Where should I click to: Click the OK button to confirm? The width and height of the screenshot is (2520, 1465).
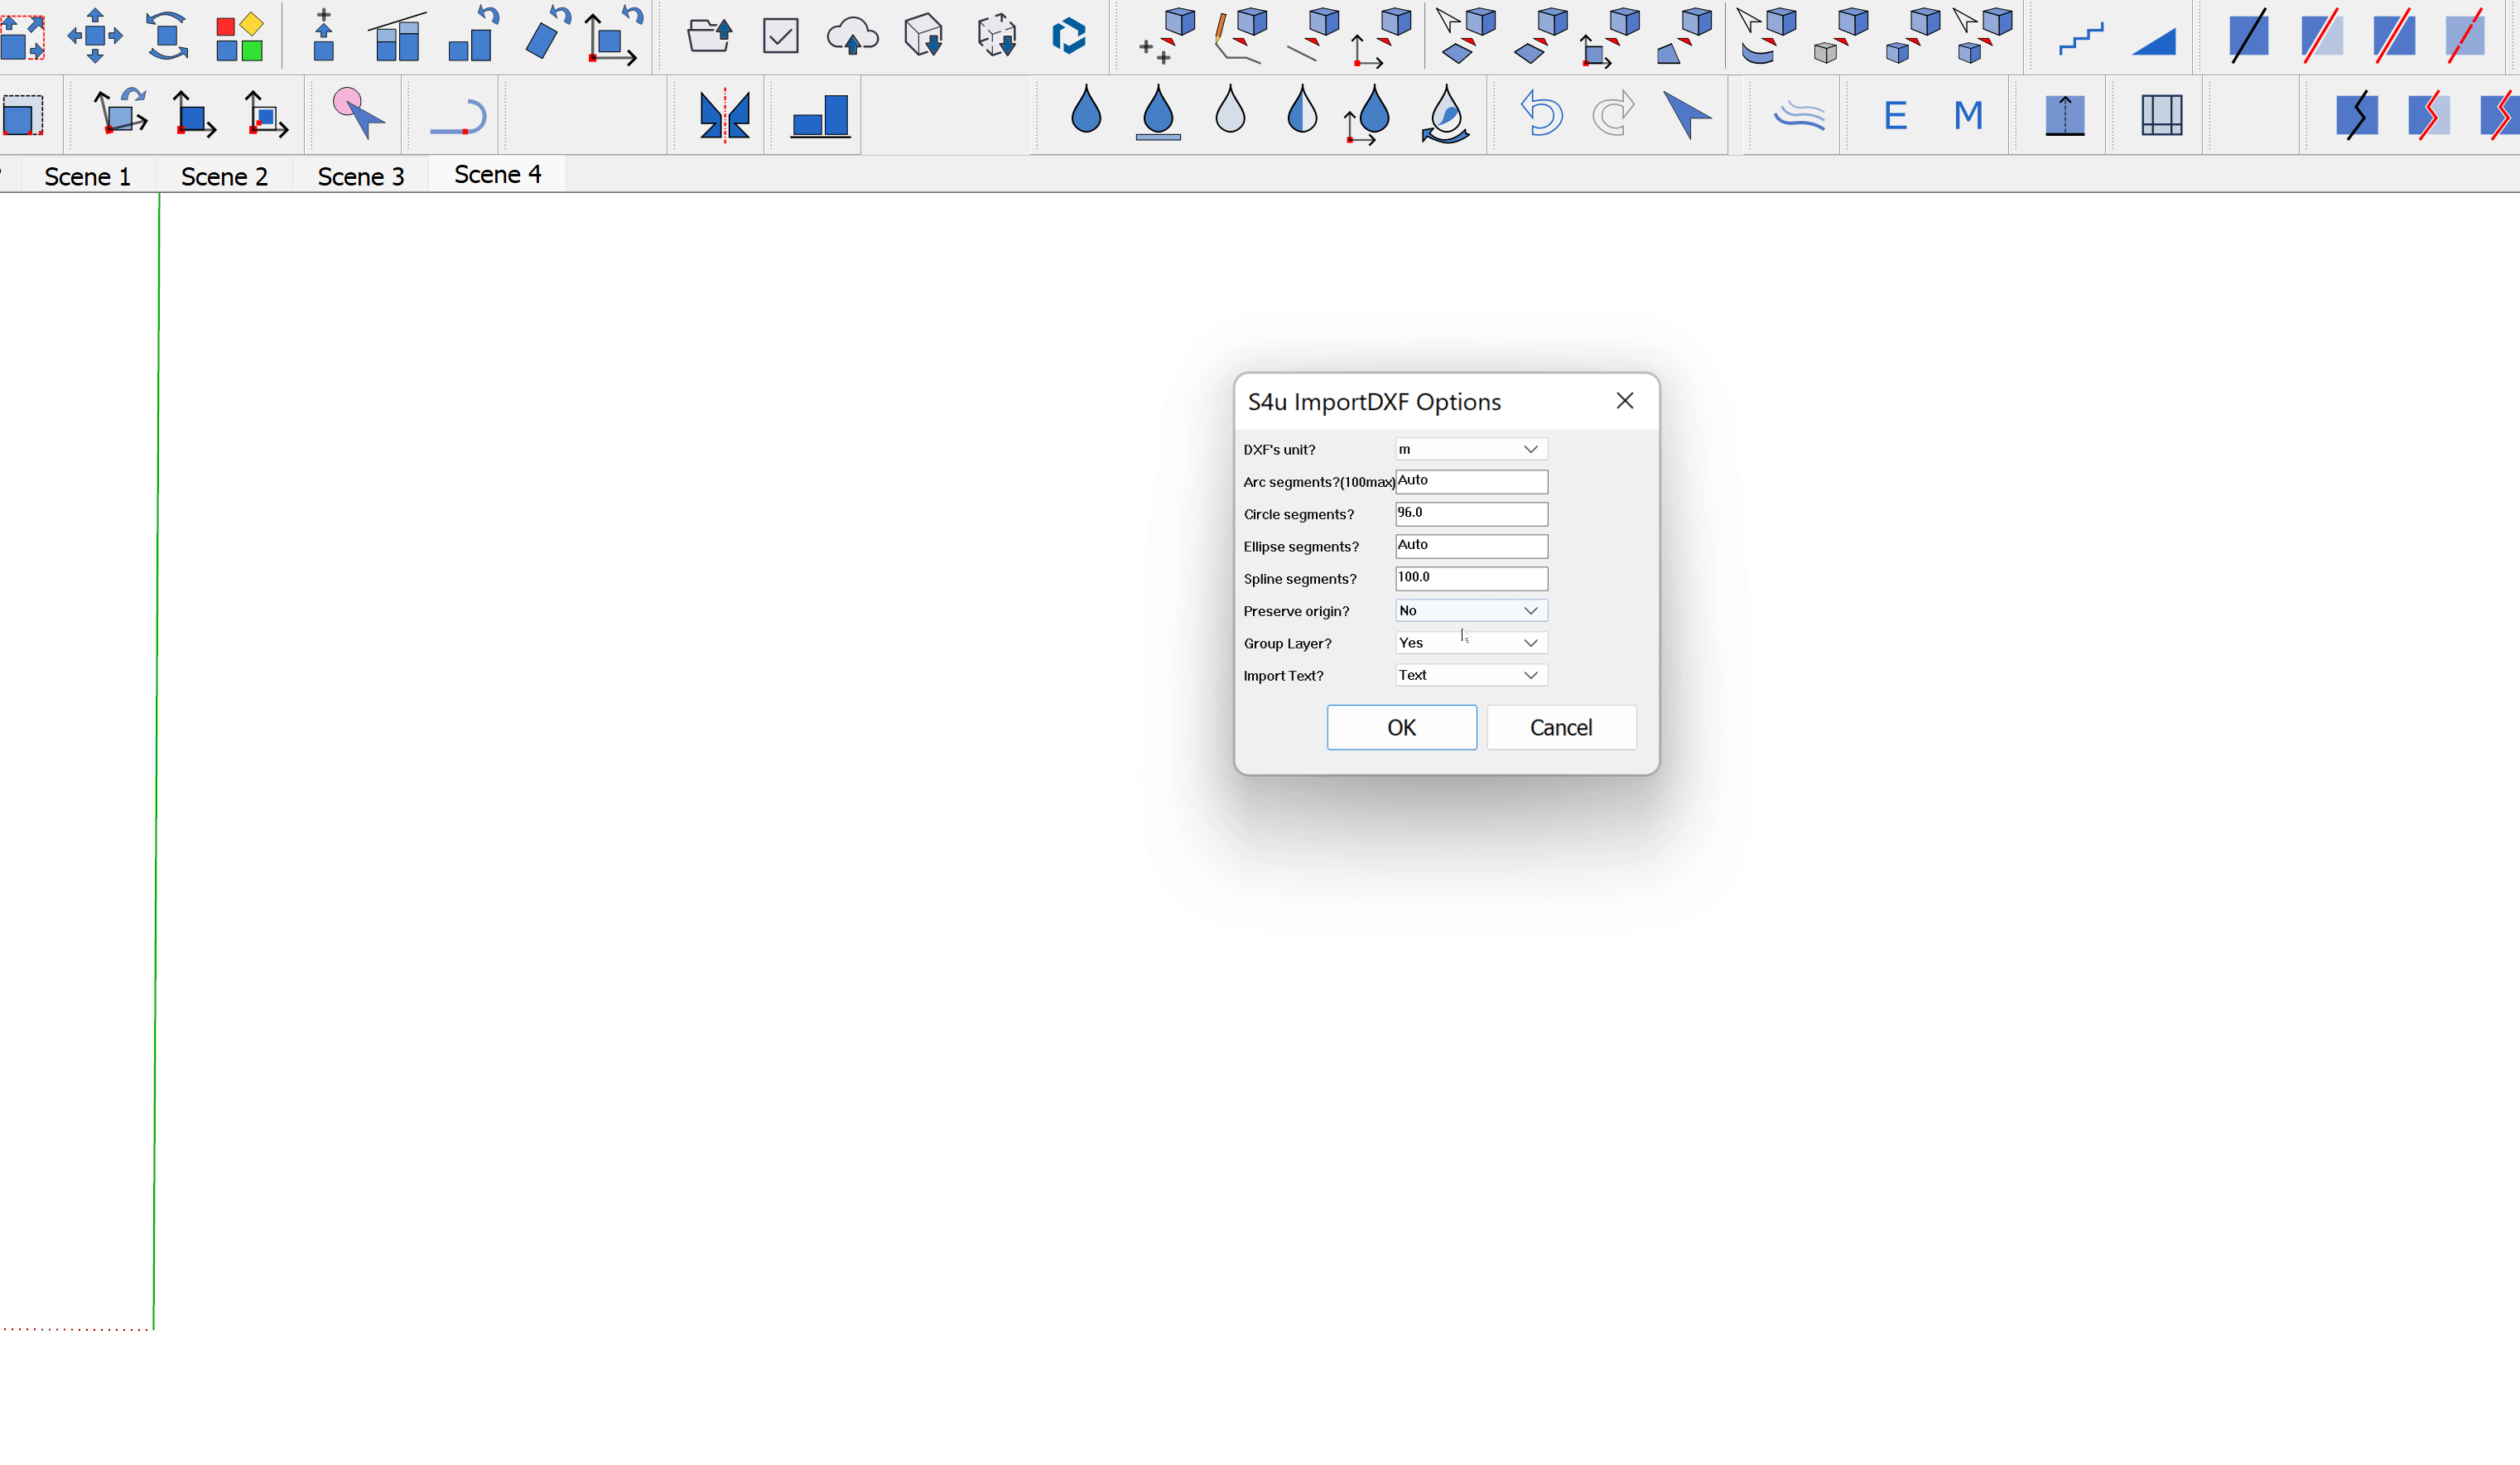[1400, 727]
